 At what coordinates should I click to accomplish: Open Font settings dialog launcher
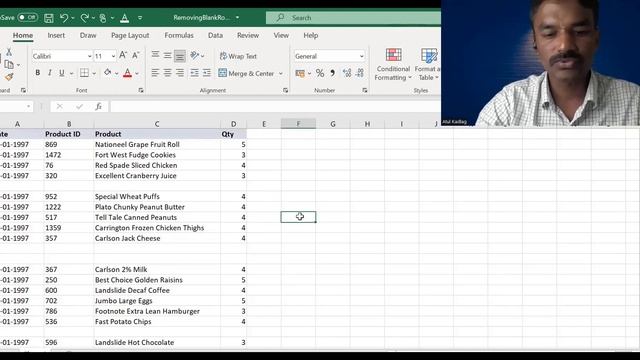141,90
